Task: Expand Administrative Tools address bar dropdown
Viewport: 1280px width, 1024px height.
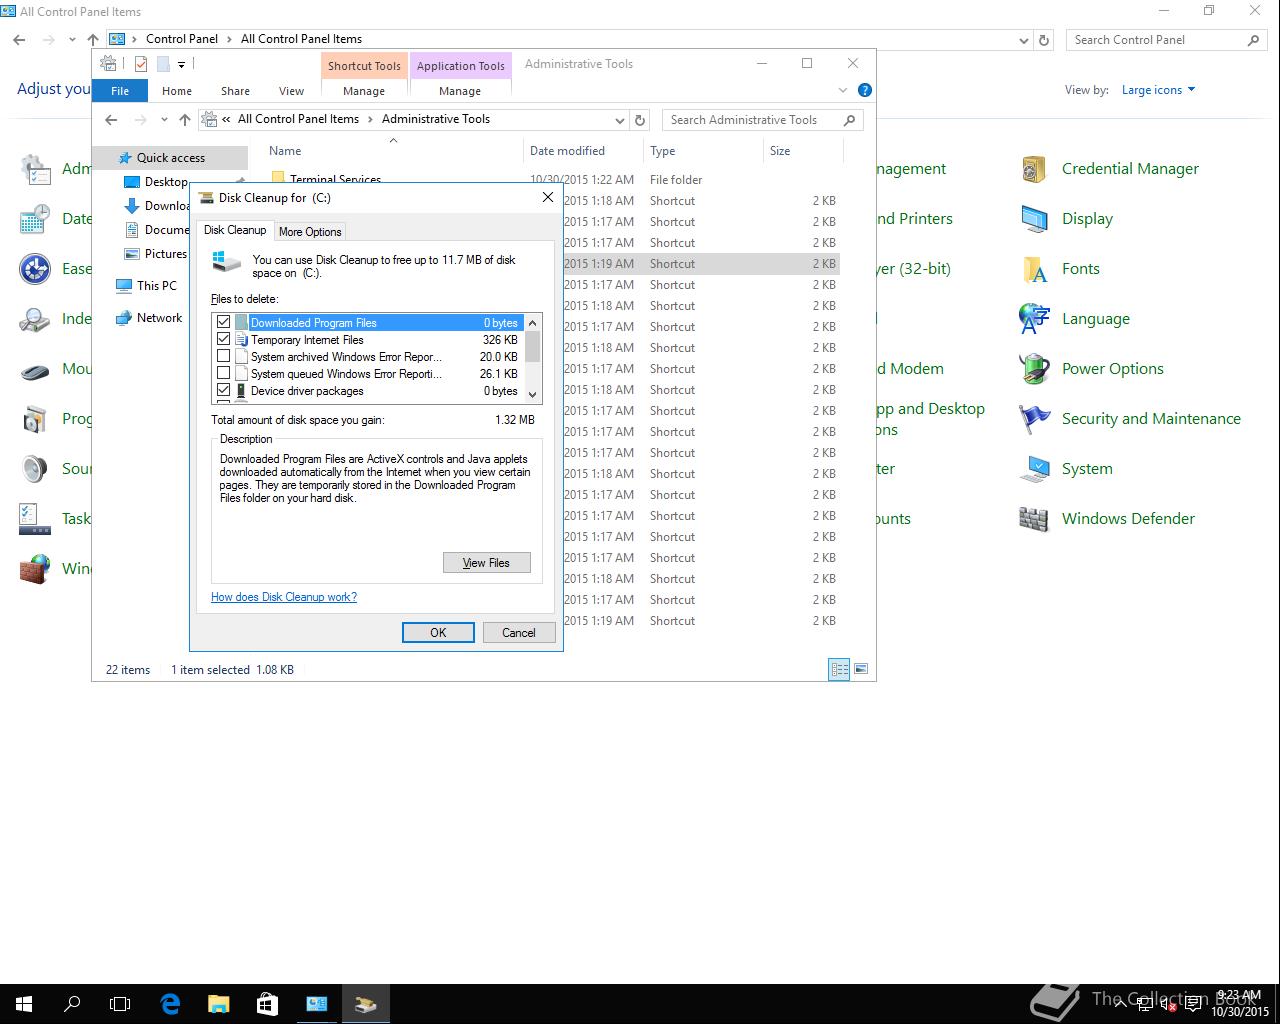Action: [620, 120]
